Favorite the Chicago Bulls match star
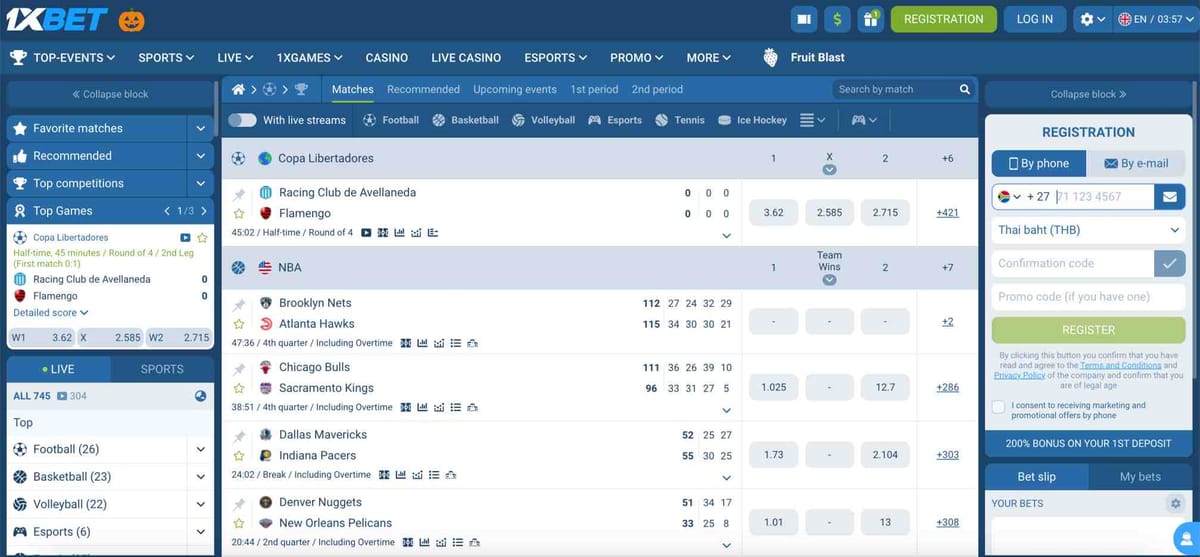Viewport: 1200px width, 557px height. point(239,388)
